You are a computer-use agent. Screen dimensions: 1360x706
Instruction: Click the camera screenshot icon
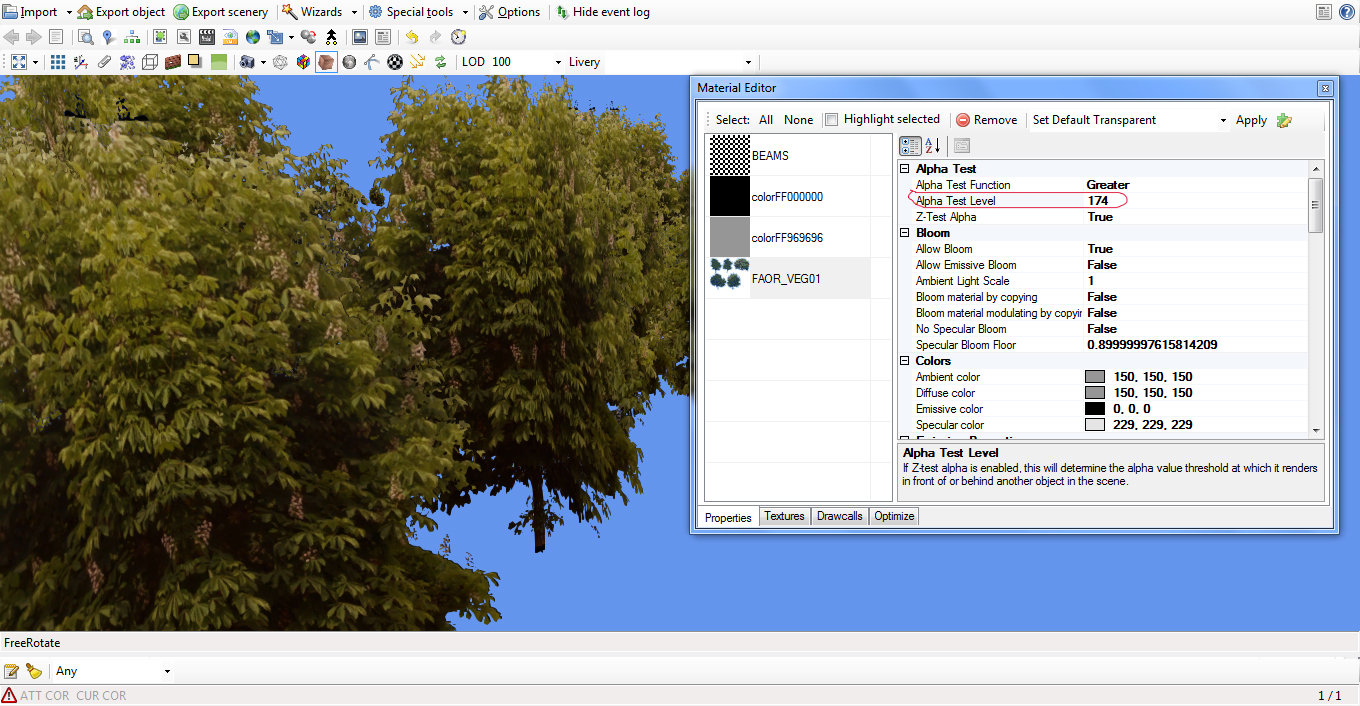point(247,62)
